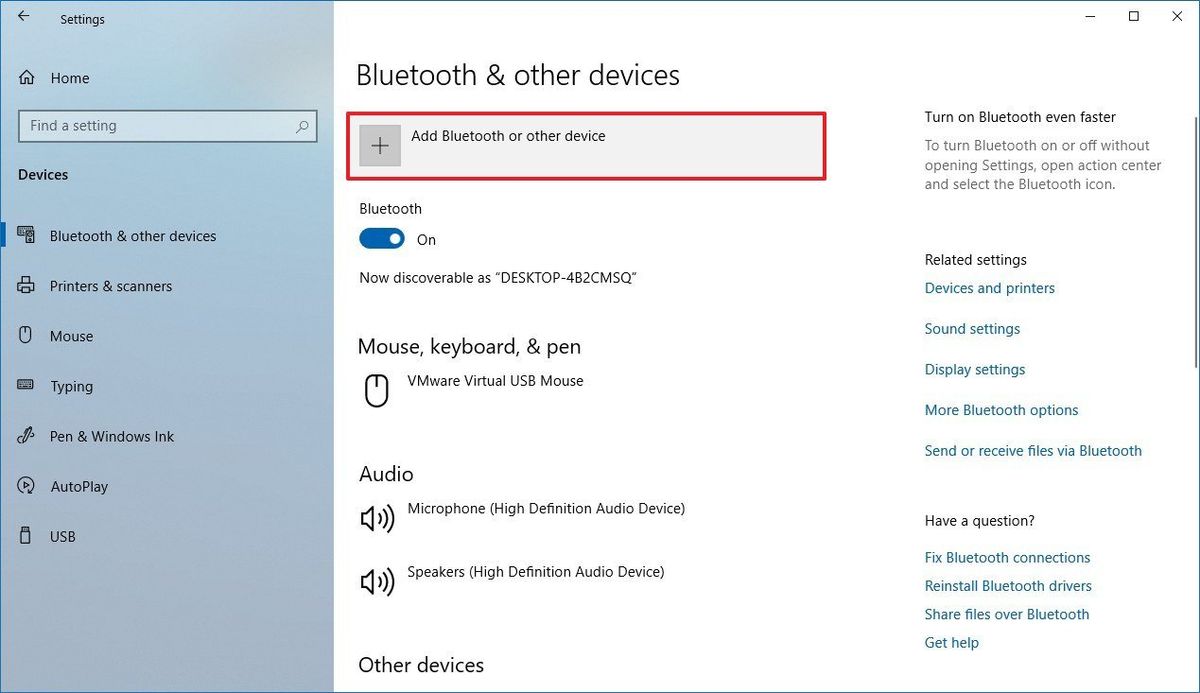Click Send or receive files via Bluetooth

(x=1033, y=450)
